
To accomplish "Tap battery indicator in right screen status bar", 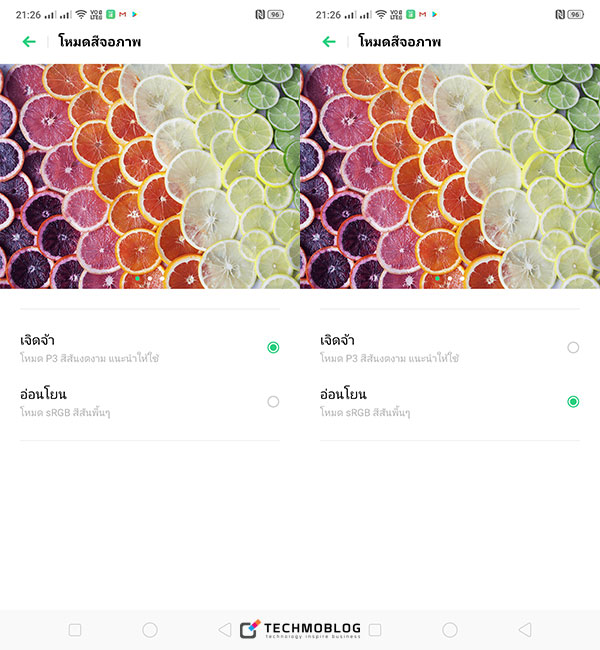I will pyautogui.click(x=576, y=15).
